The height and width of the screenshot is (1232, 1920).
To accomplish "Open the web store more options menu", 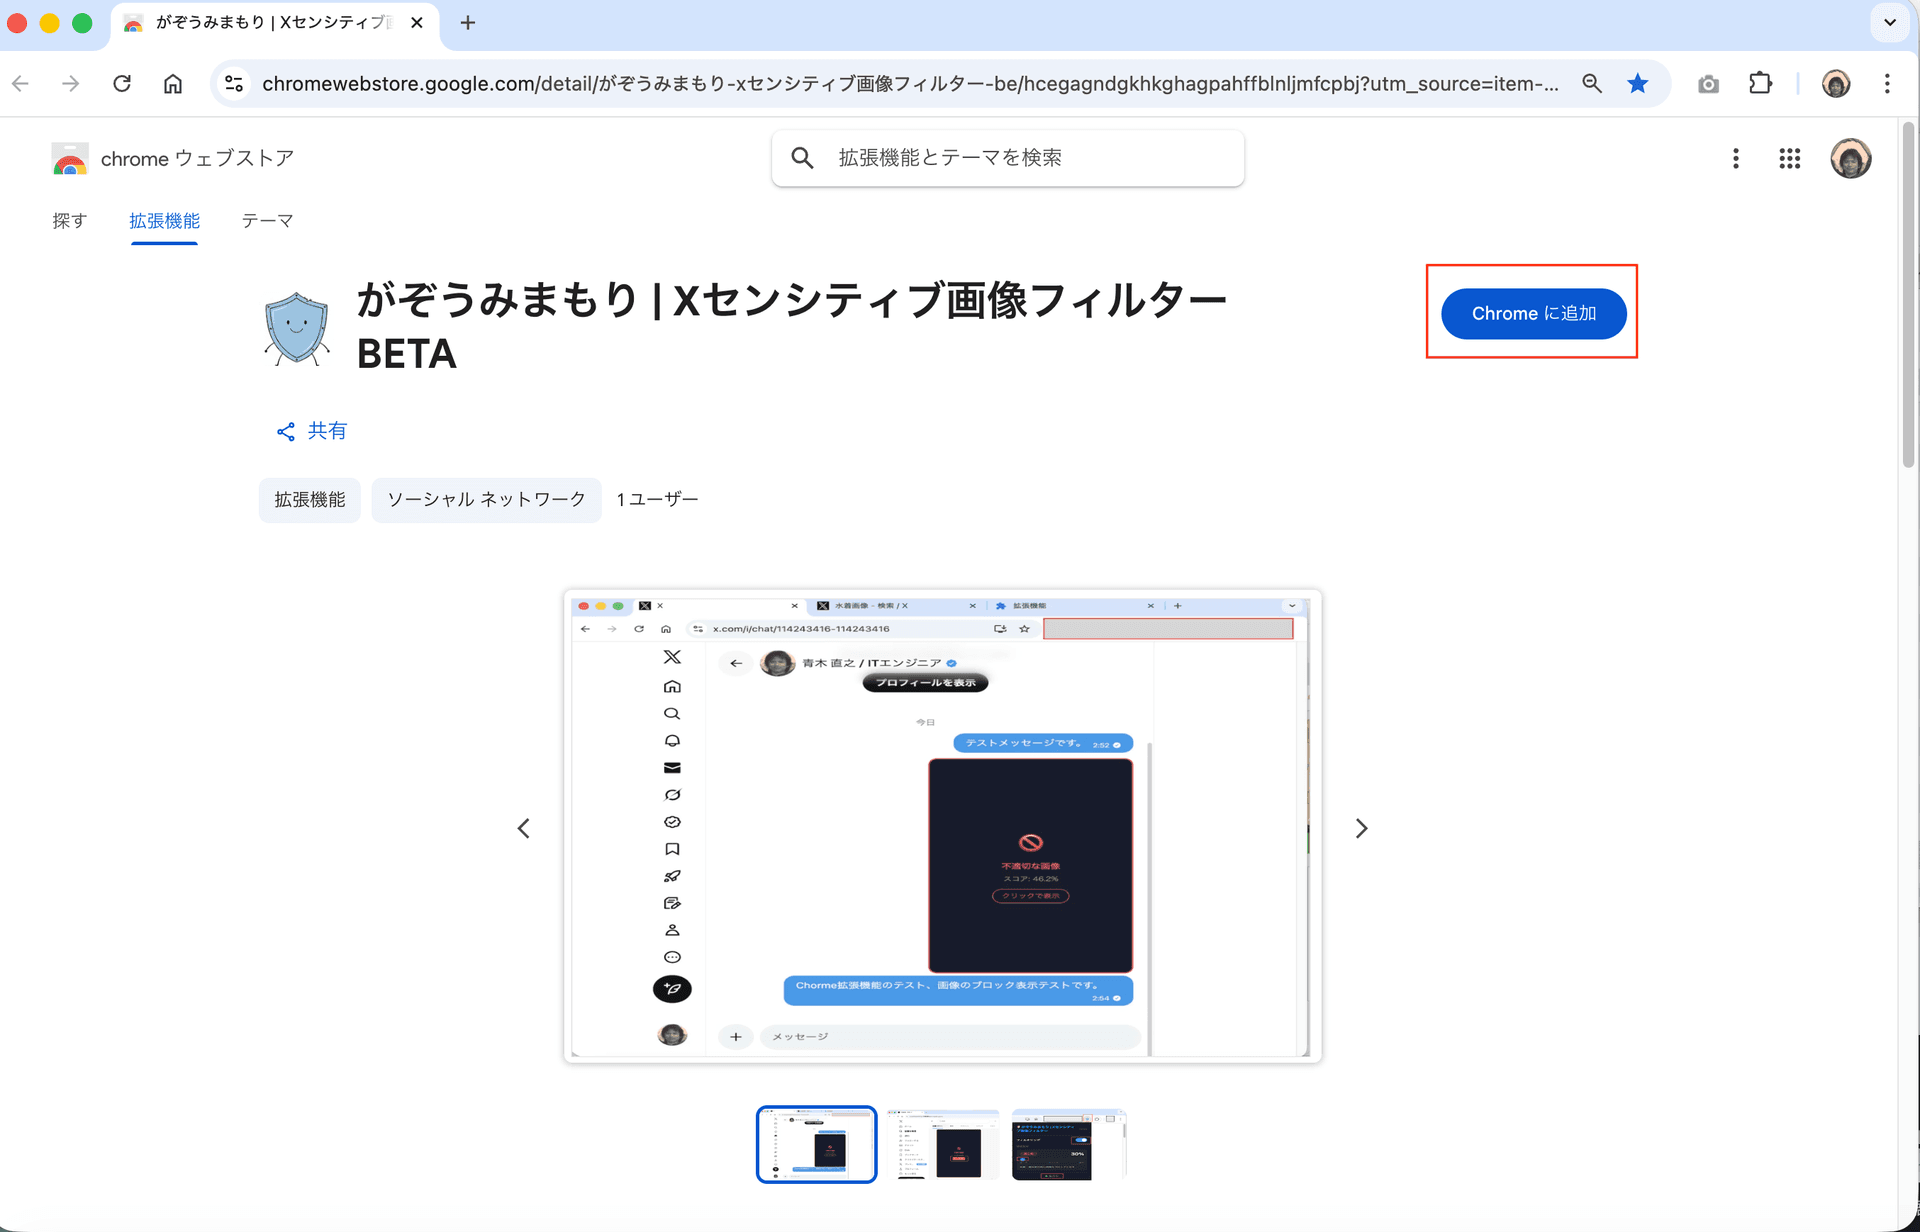I will (x=1736, y=159).
